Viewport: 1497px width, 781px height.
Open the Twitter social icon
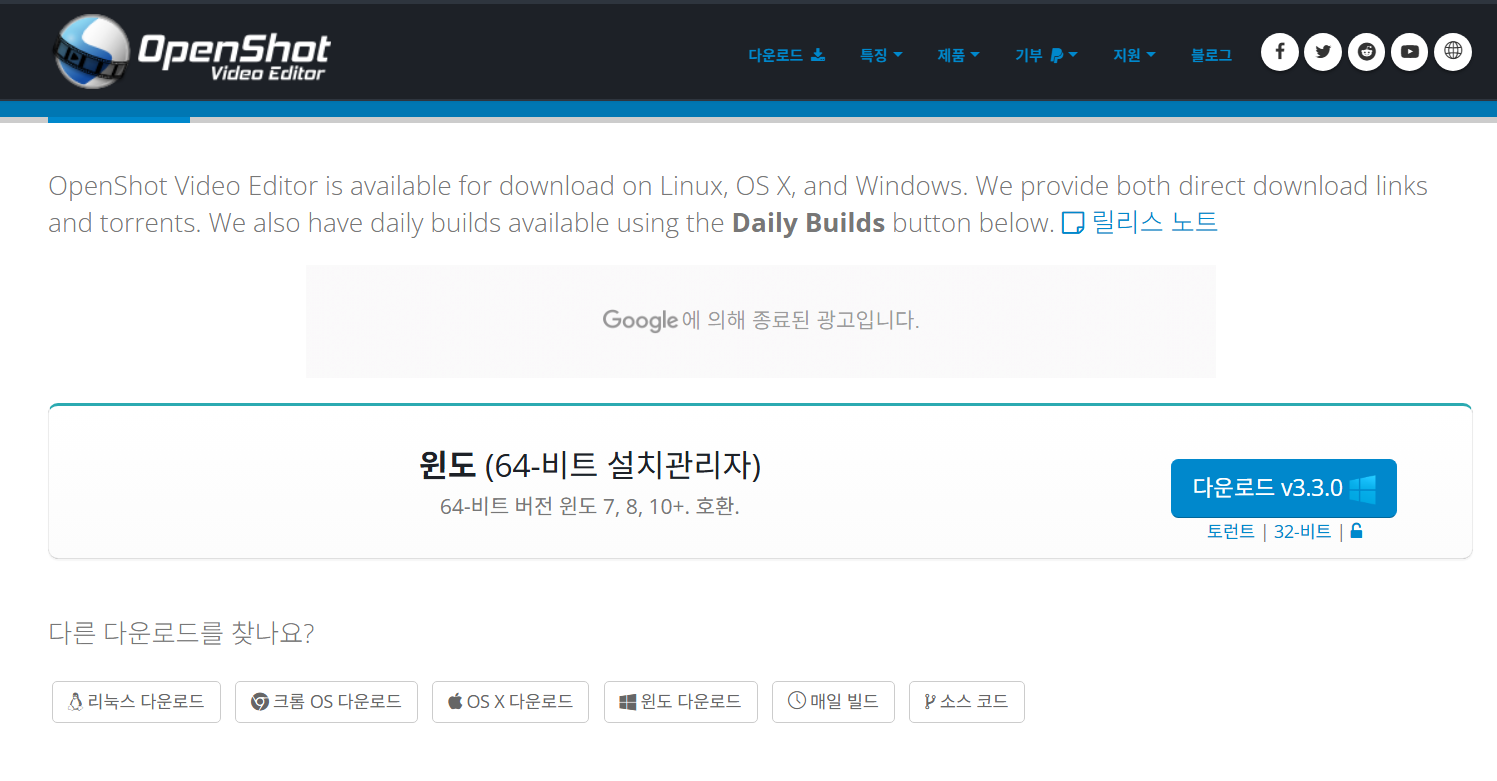point(1323,52)
